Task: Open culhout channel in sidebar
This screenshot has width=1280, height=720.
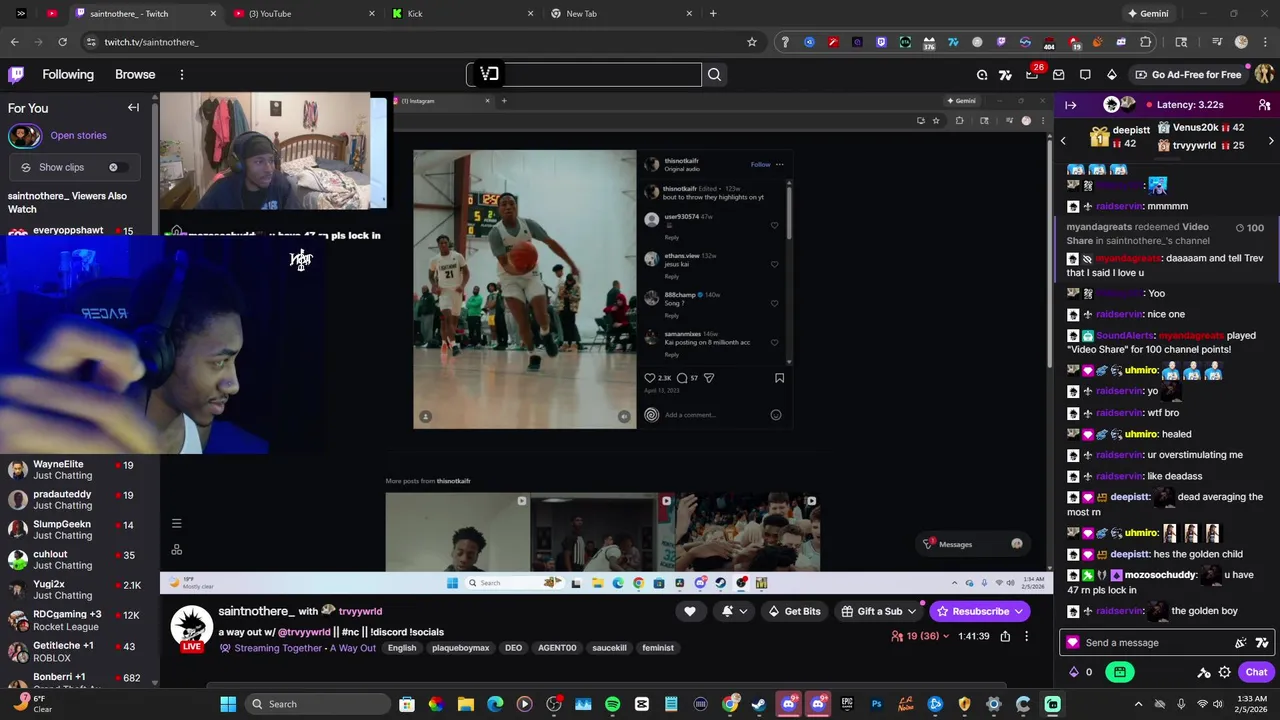Action: click(80, 560)
